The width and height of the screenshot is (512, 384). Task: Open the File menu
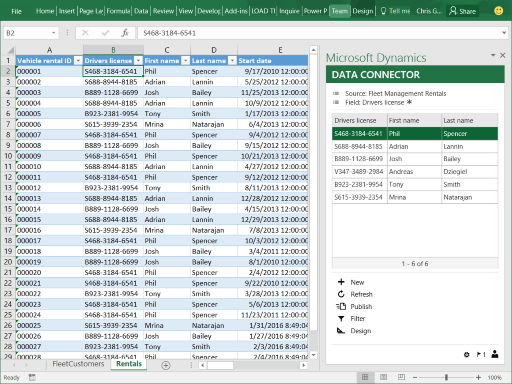(16, 11)
